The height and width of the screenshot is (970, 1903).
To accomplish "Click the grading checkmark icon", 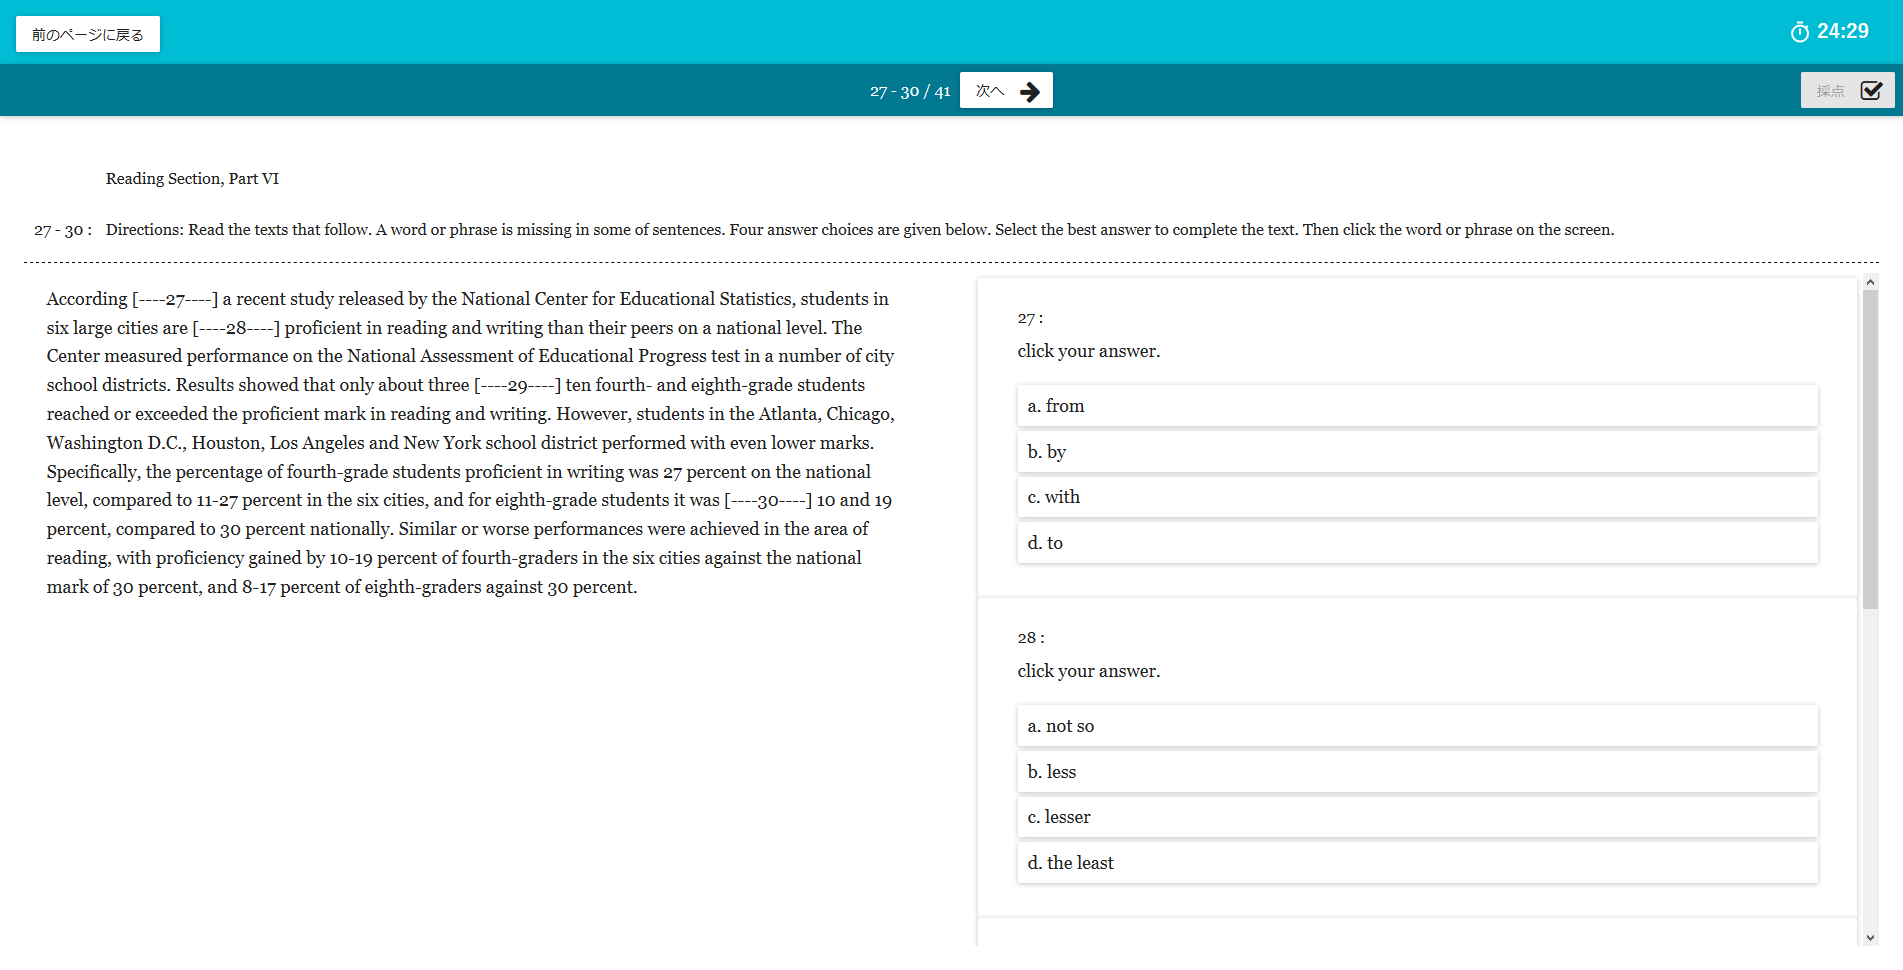I will [1871, 91].
